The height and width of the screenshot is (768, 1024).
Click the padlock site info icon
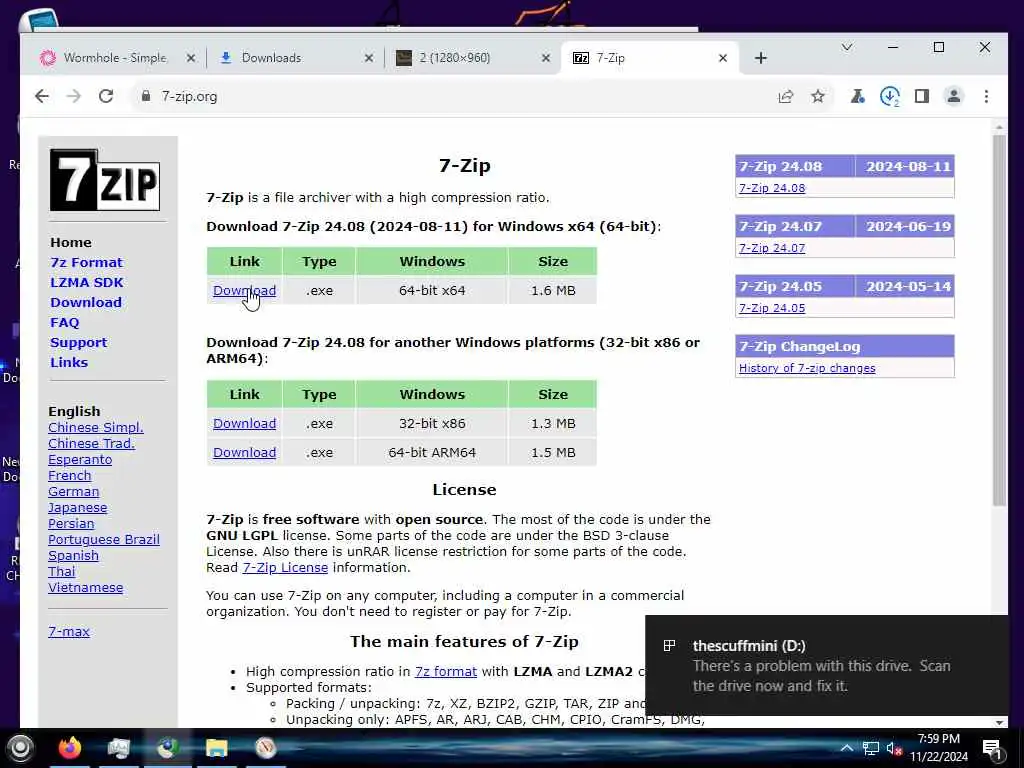click(146, 96)
